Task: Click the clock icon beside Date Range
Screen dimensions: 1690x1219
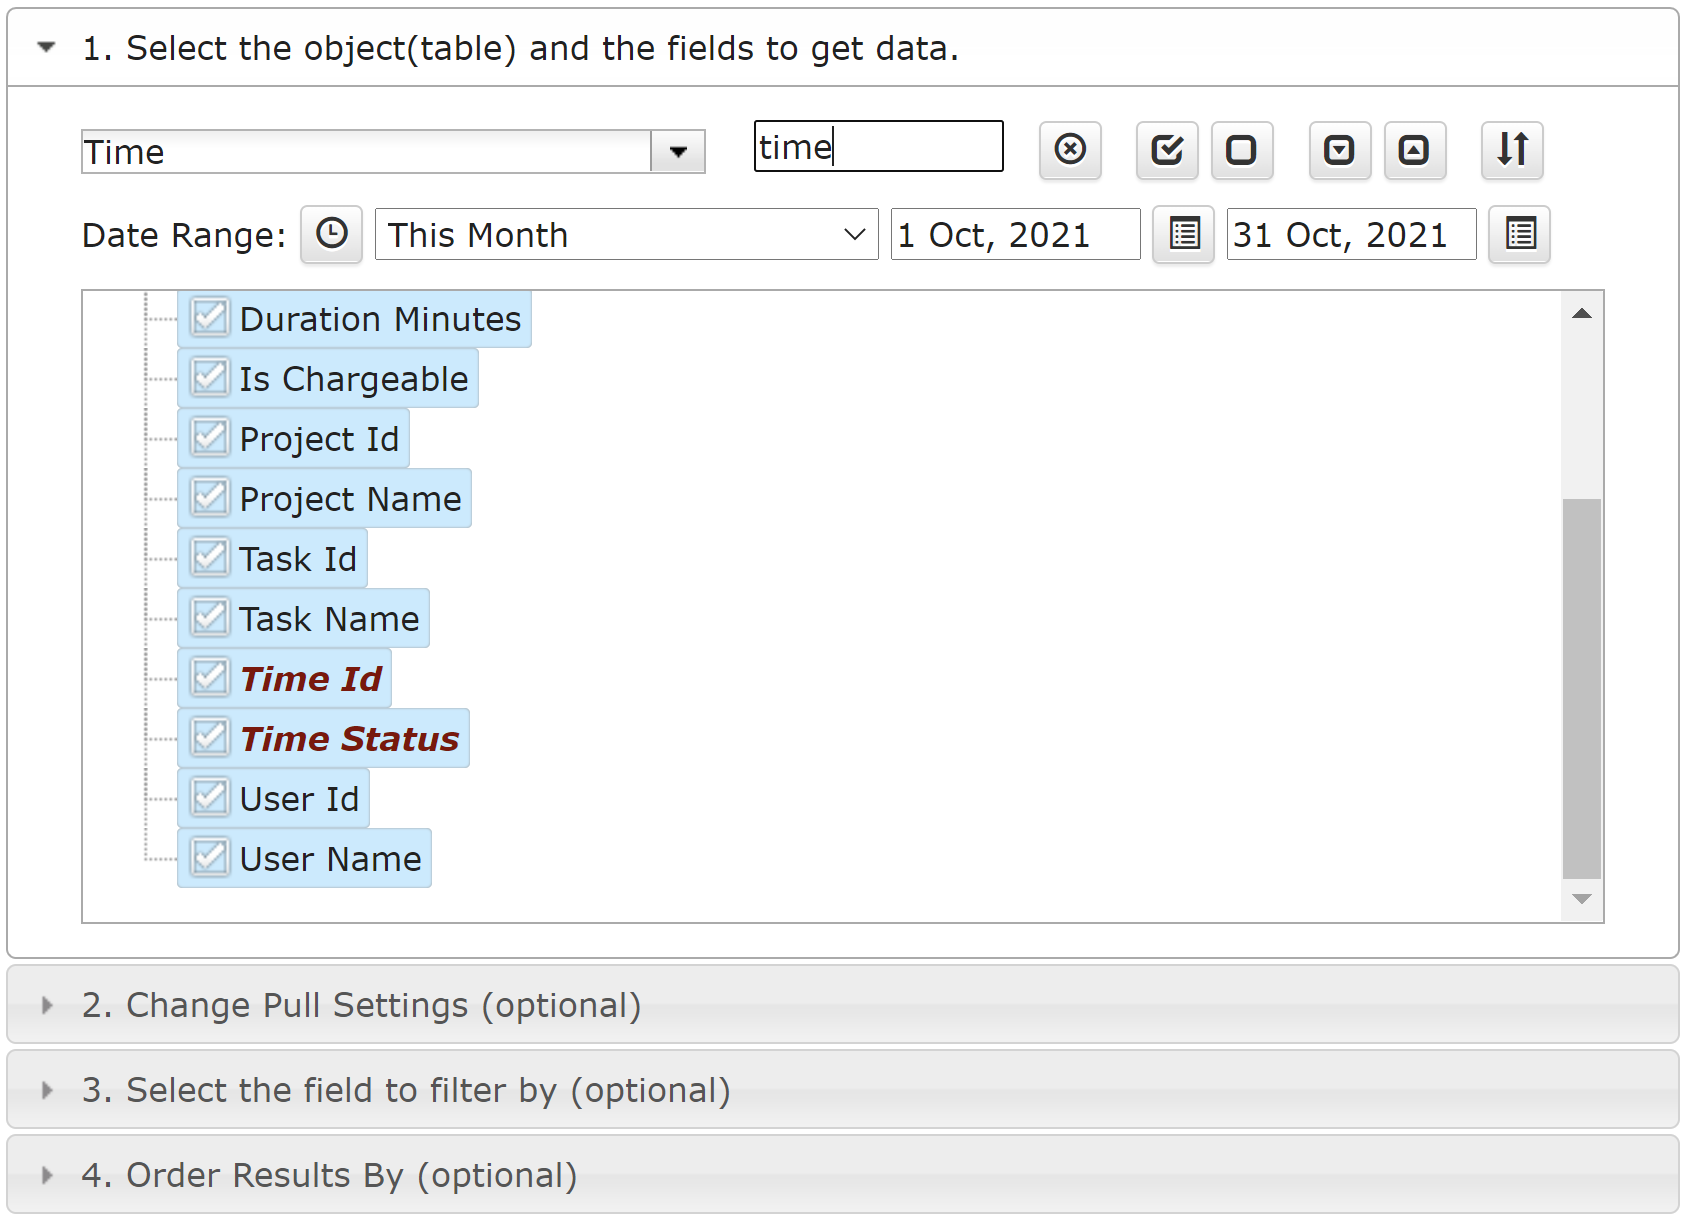Action: tap(331, 234)
